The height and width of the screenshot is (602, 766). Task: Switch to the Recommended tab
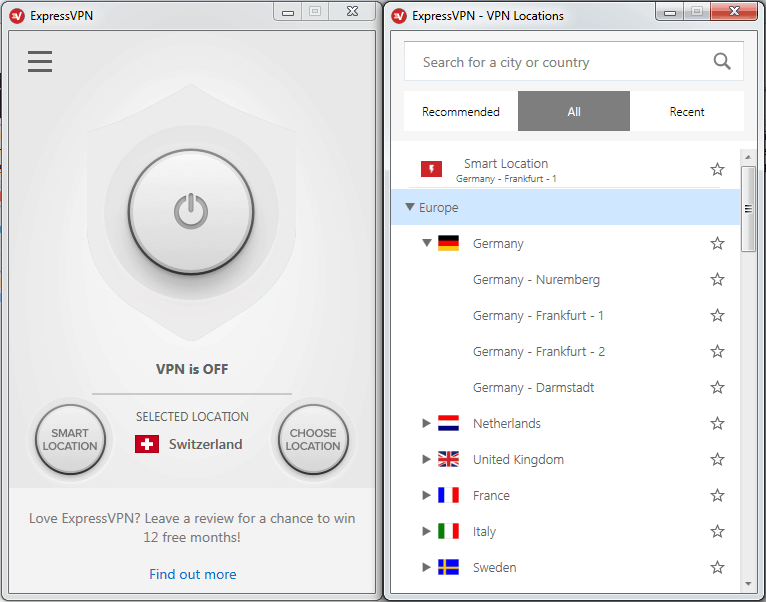461,111
